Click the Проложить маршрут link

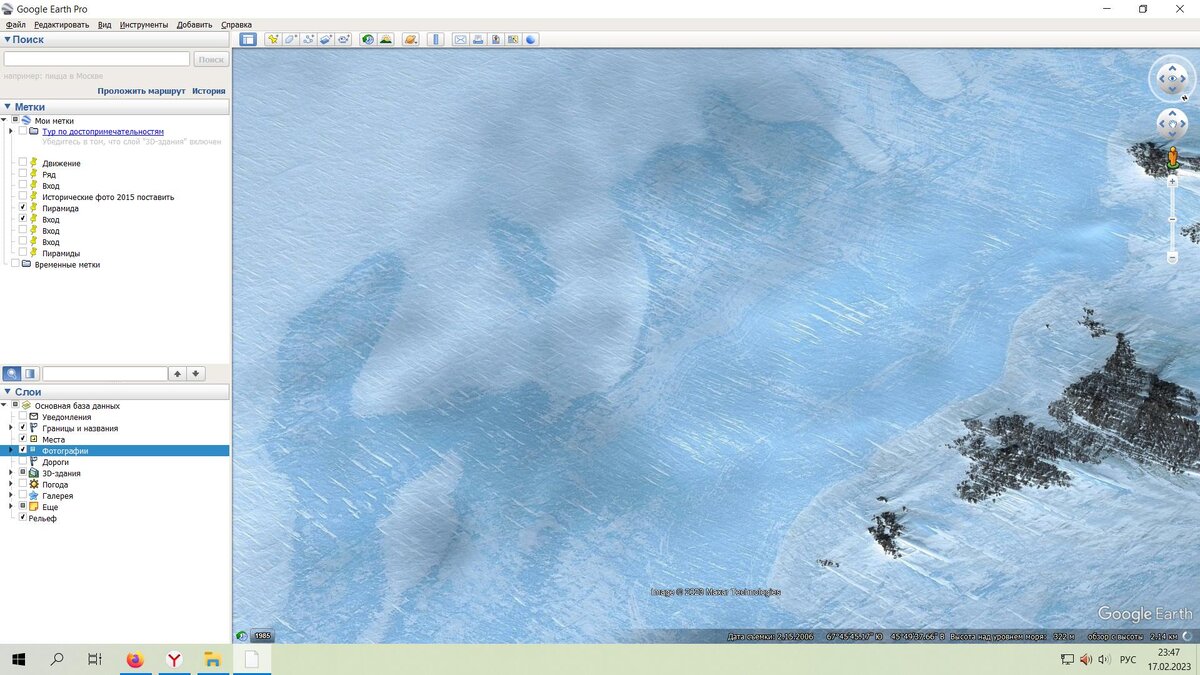141,91
